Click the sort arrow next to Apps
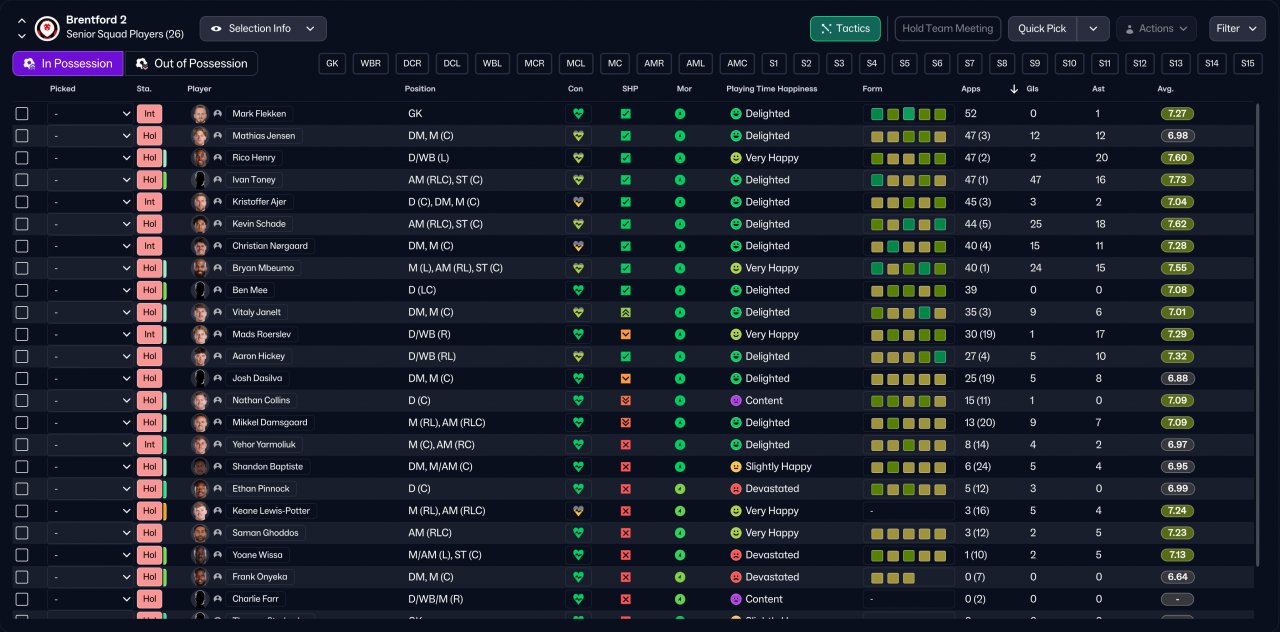This screenshot has height=632, width=1280. pyautogui.click(x=1014, y=89)
